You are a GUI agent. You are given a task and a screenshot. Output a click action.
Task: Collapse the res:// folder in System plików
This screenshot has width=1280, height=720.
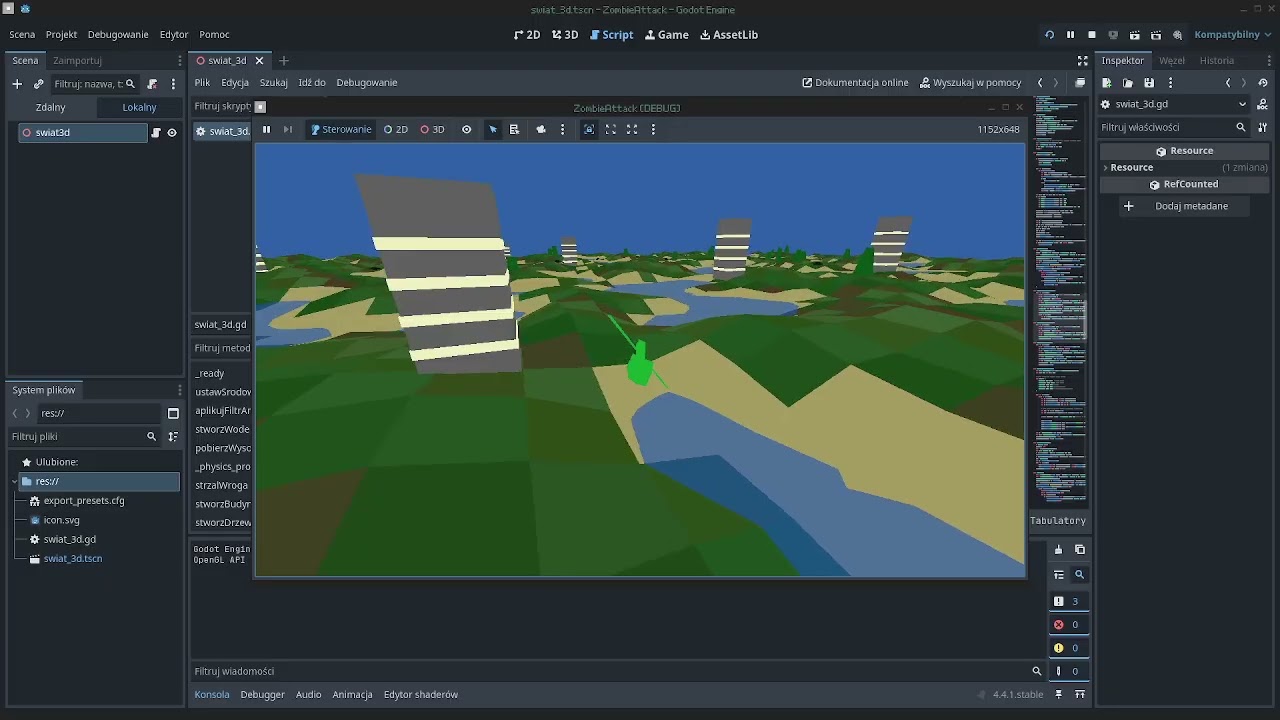tap(15, 482)
